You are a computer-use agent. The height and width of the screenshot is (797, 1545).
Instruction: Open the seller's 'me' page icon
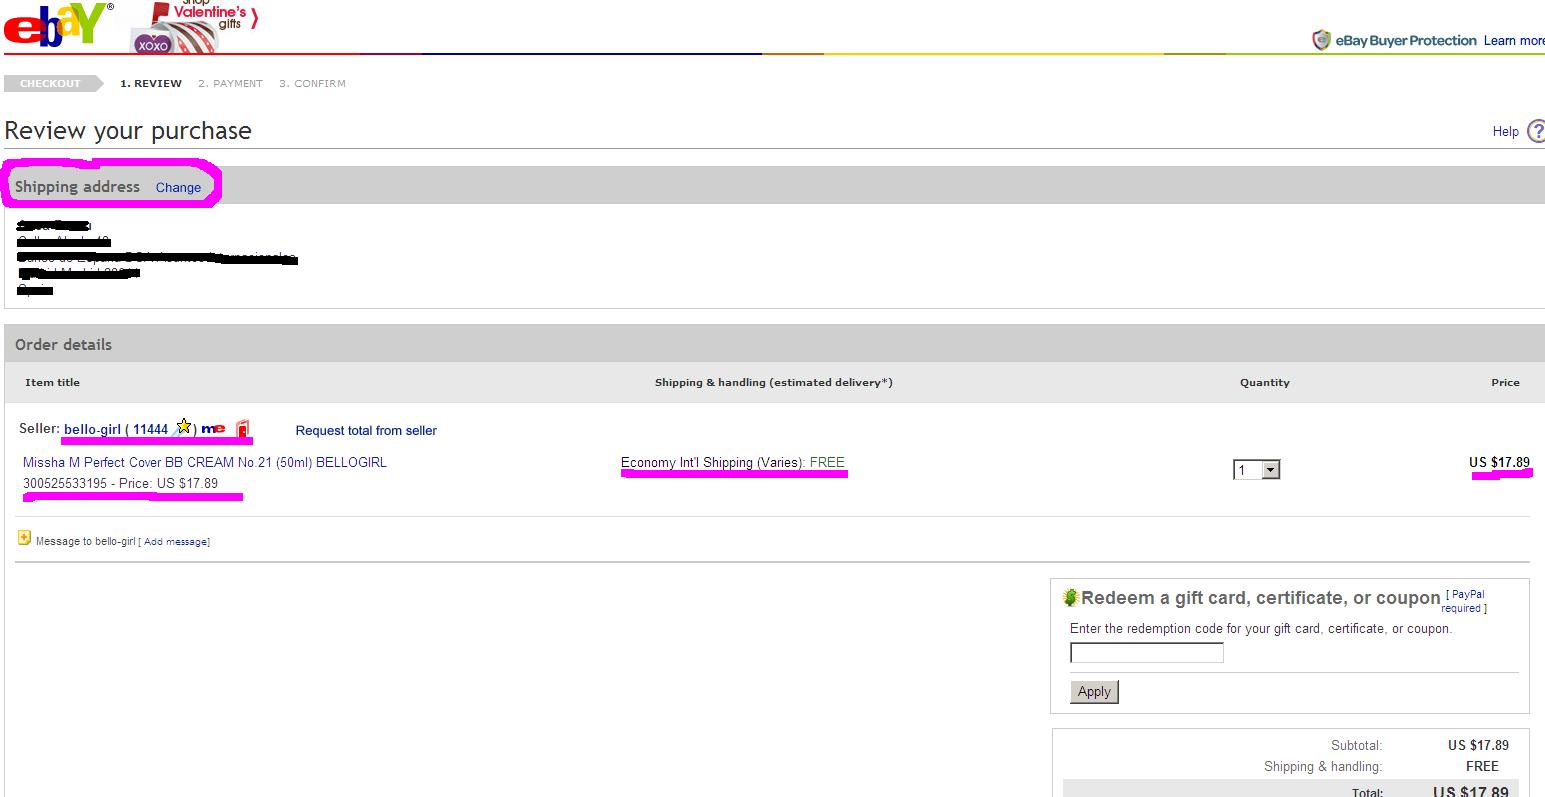213,430
